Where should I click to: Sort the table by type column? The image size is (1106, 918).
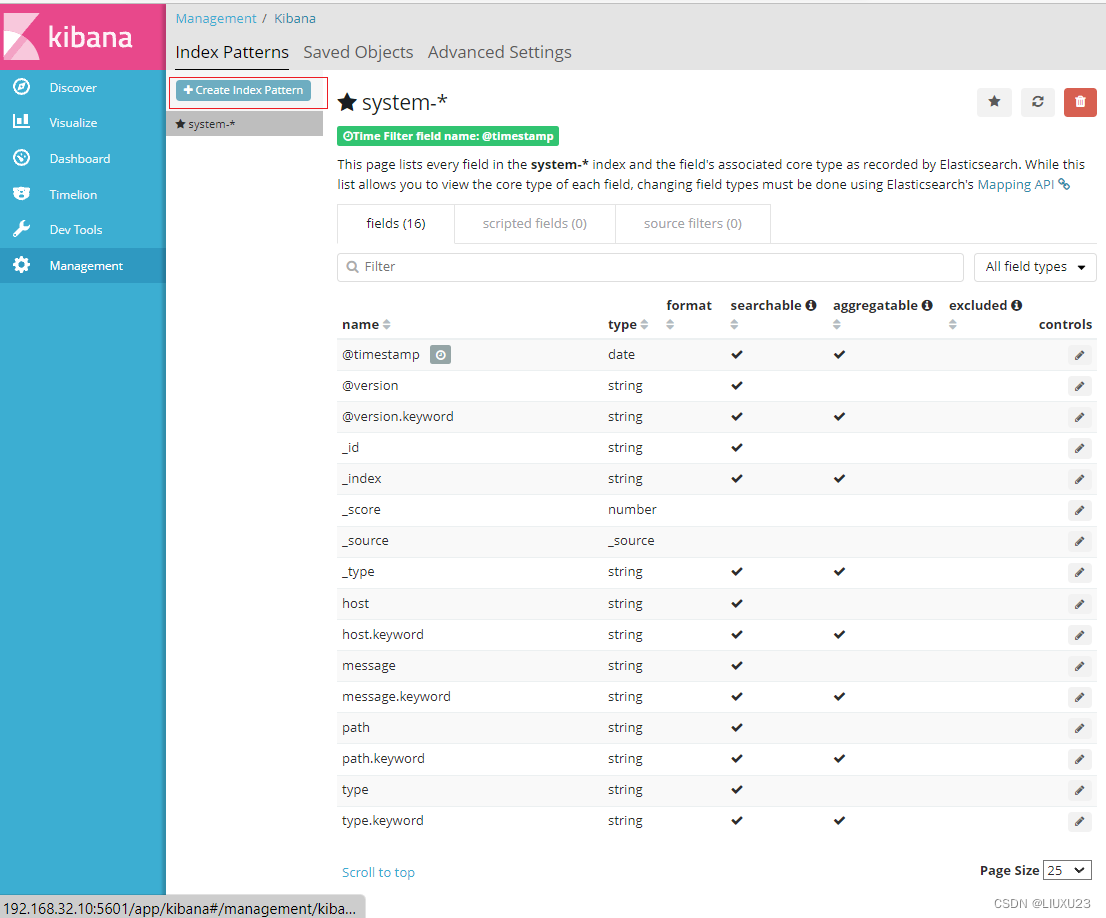628,325
